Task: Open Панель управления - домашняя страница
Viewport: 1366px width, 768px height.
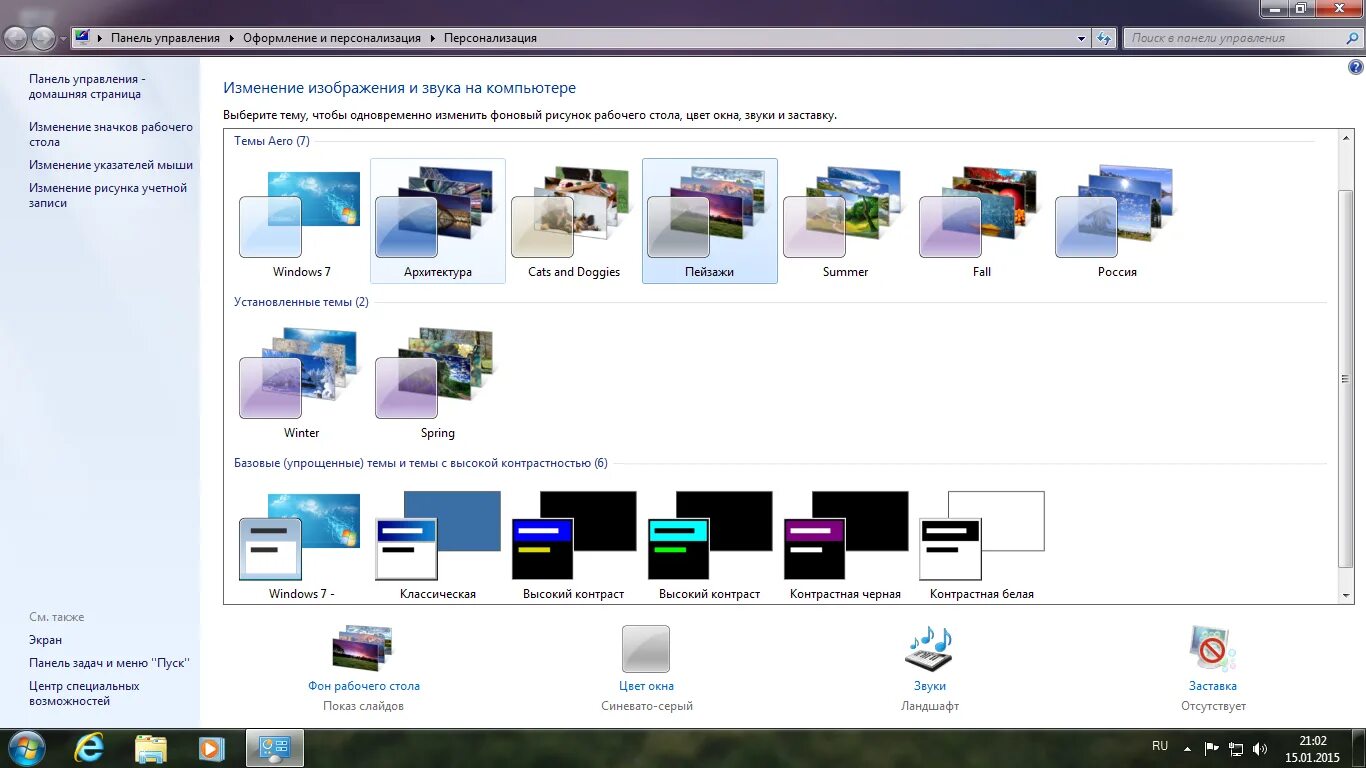Action: (87, 87)
